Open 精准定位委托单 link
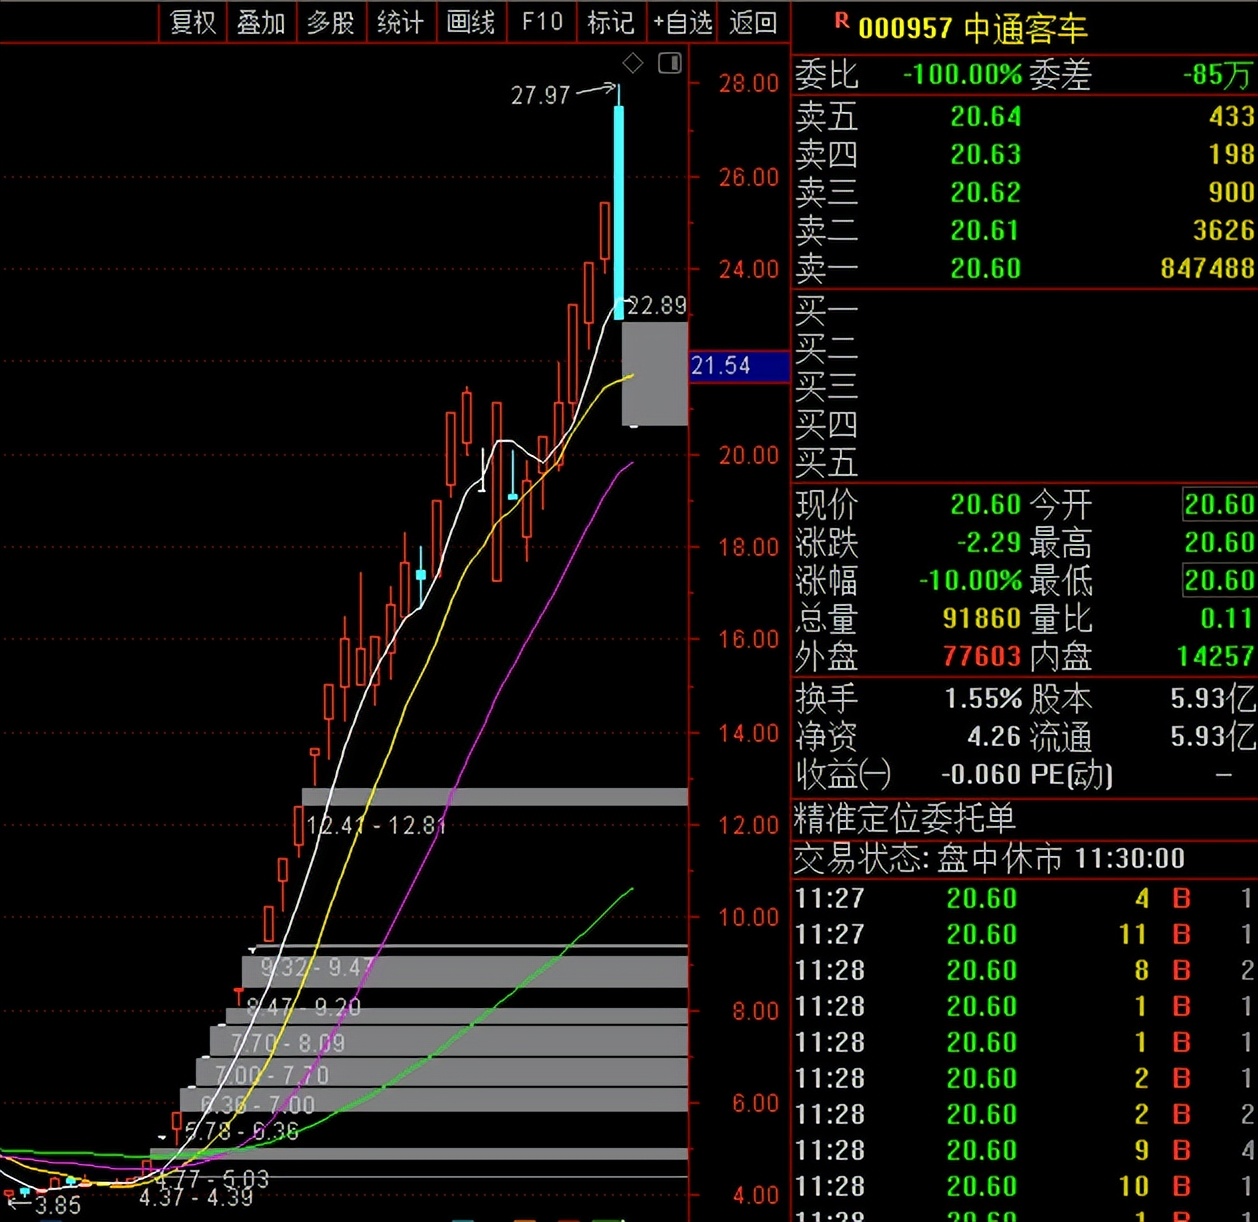The image size is (1258, 1222). (904, 819)
